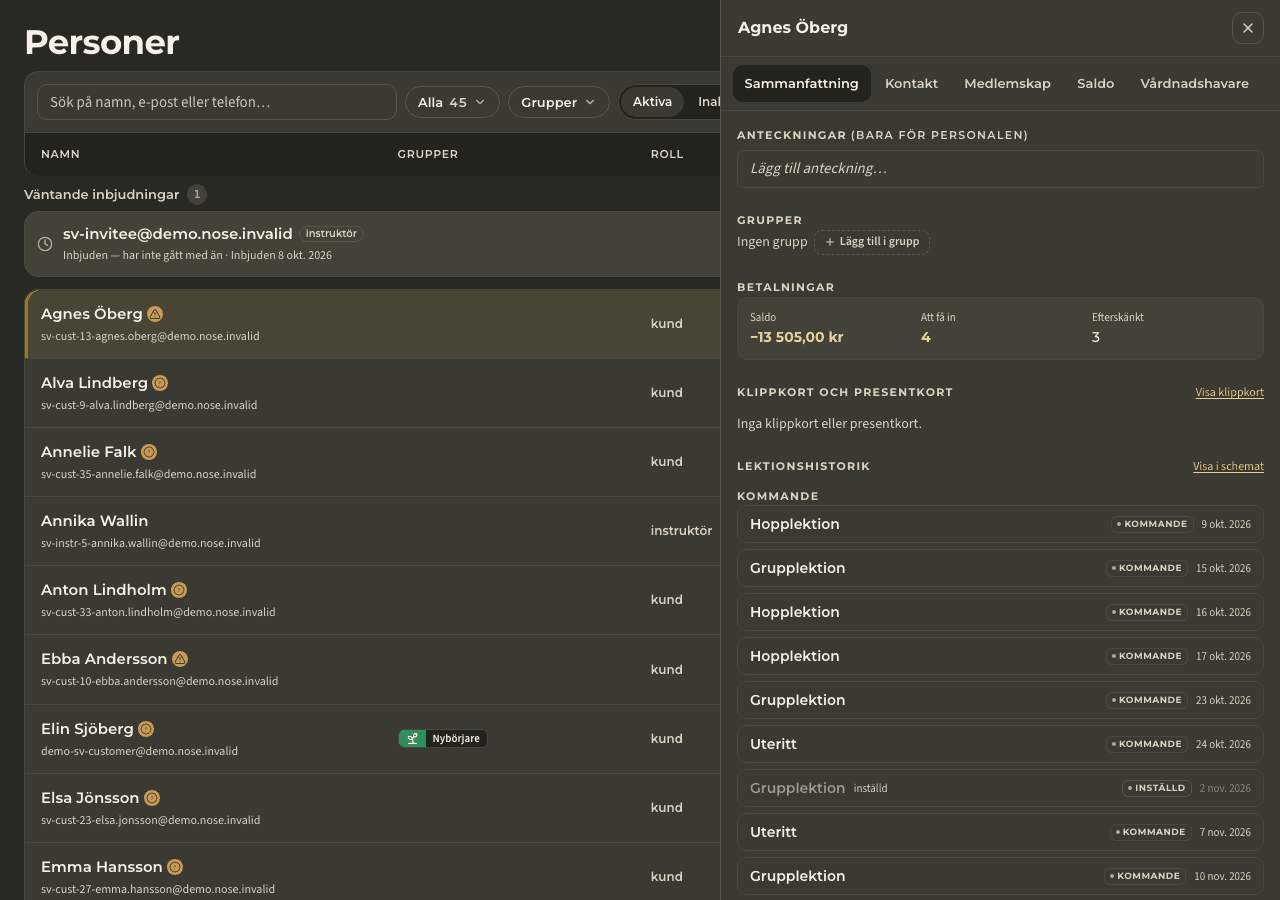Screen dimensions: 1280x900
Task: Click the Instruktör badge on the pending invite
Action: click(331, 234)
